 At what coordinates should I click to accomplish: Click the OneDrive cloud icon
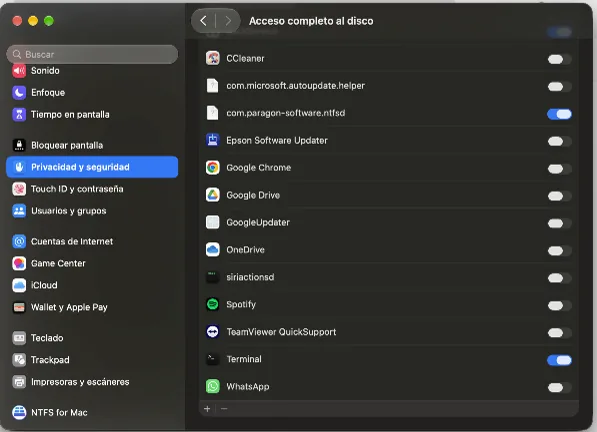point(212,250)
